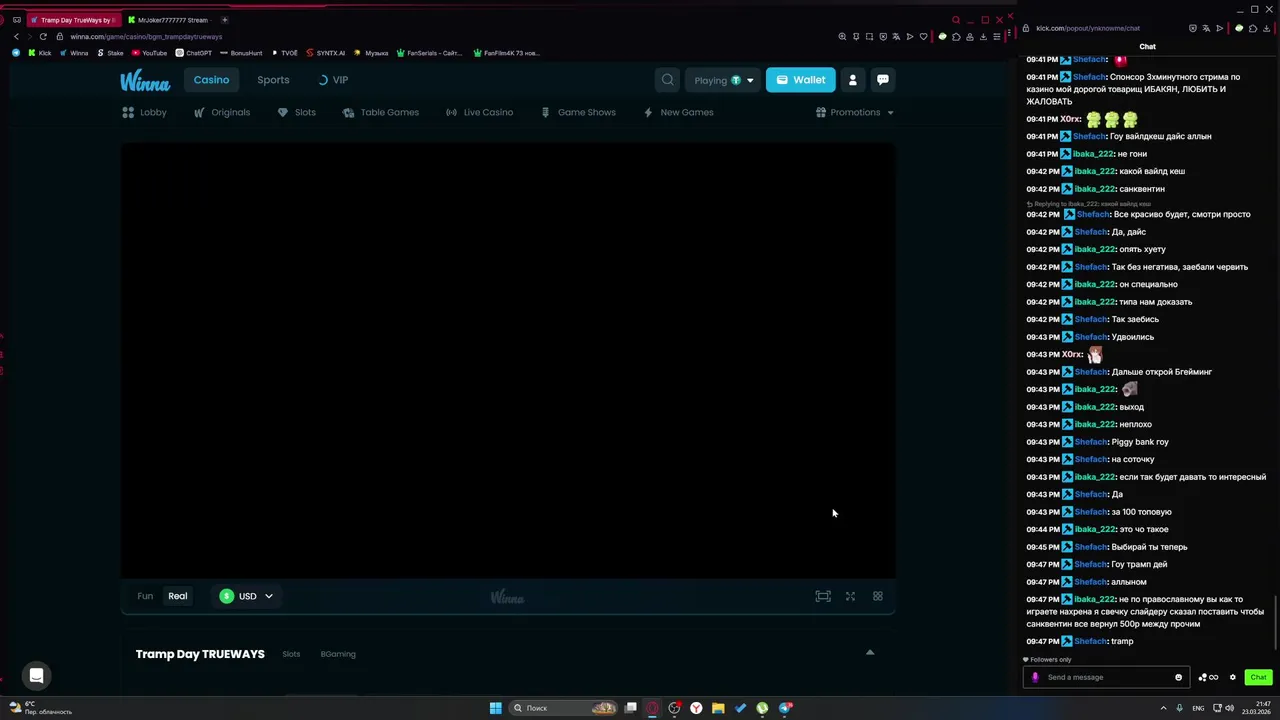Switch to the Casino tab
Screen dimensions: 1280x720
(x=211, y=80)
